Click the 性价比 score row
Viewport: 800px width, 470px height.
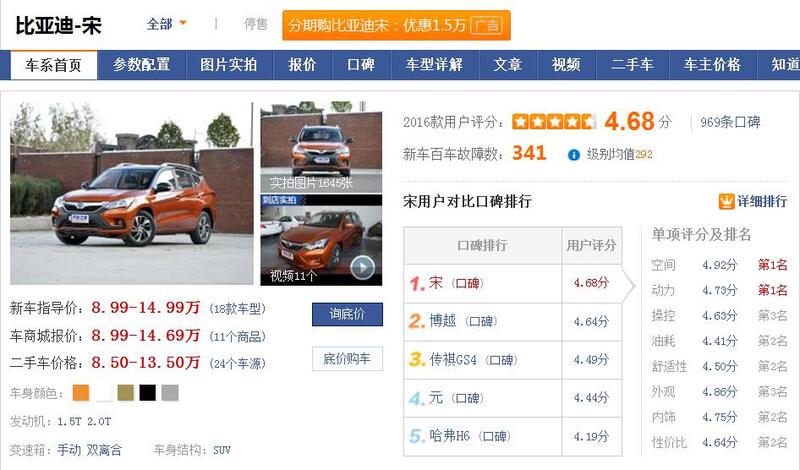pyautogui.click(x=719, y=442)
